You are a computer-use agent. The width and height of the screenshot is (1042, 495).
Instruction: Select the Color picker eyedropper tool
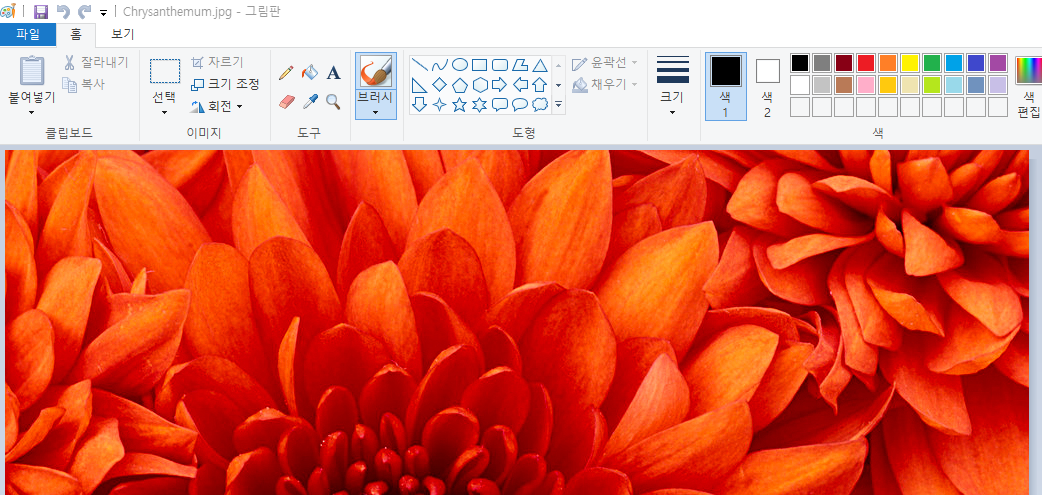310,102
